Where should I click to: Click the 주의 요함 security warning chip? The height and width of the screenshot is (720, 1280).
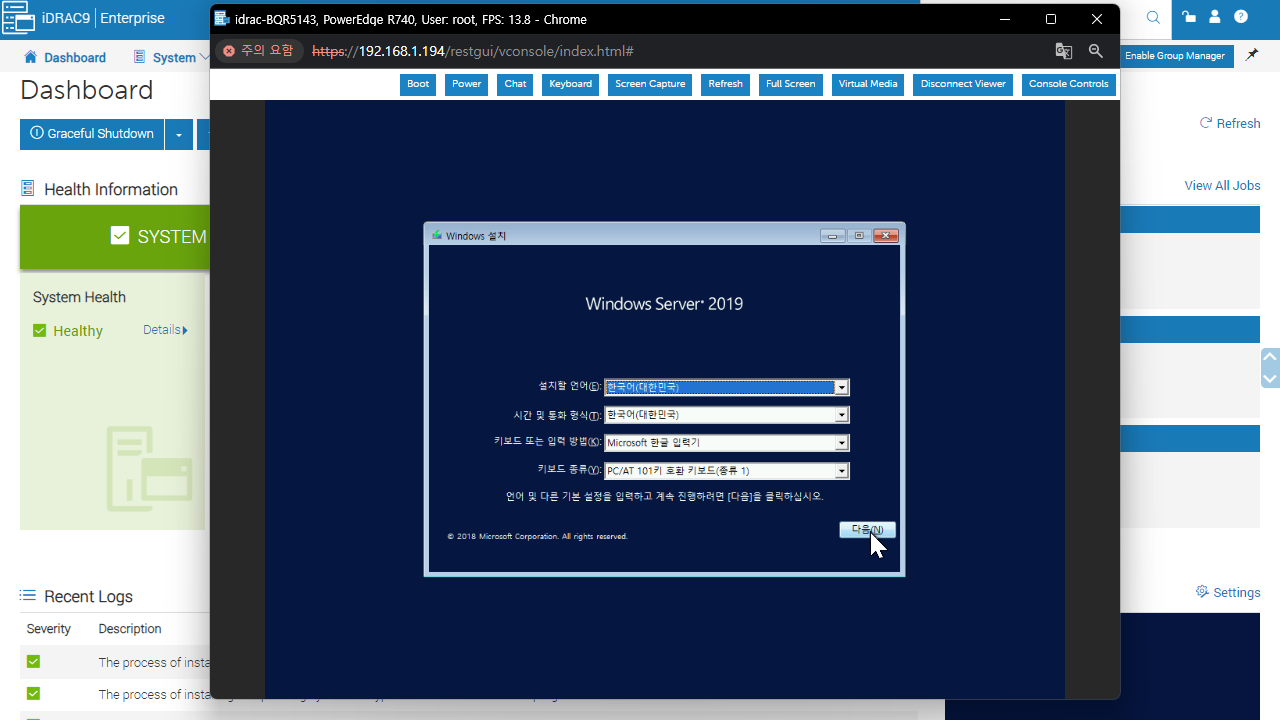(x=258, y=51)
